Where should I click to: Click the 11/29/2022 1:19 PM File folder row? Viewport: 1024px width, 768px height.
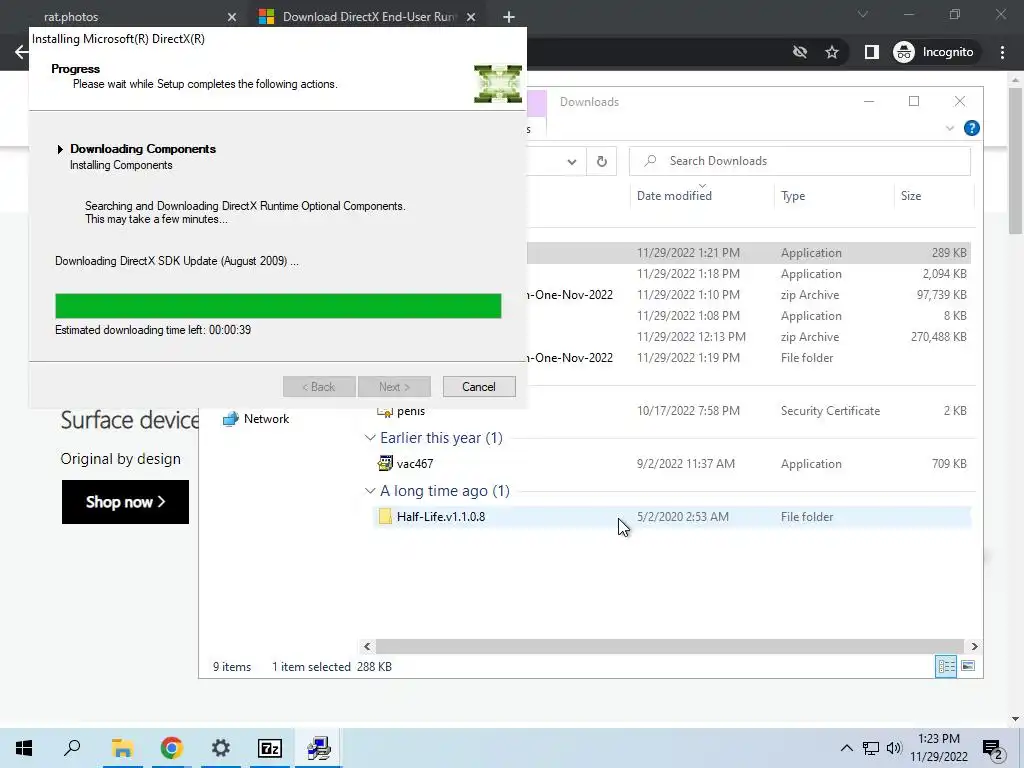coord(748,357)
